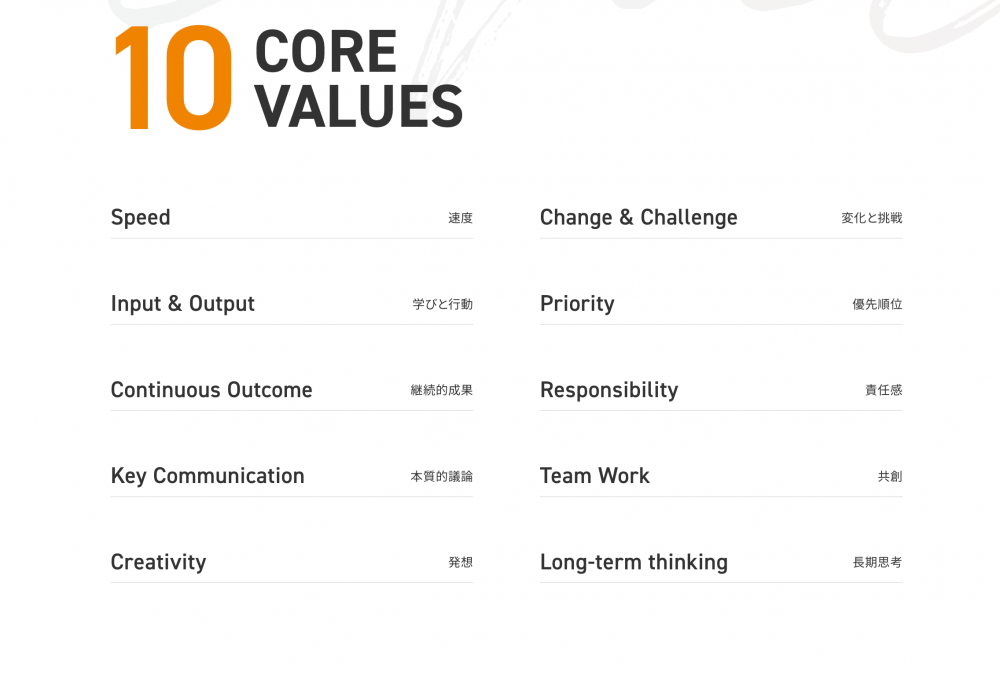
Task: Click the Japanese label 長期思考
Action: point(878,562)
